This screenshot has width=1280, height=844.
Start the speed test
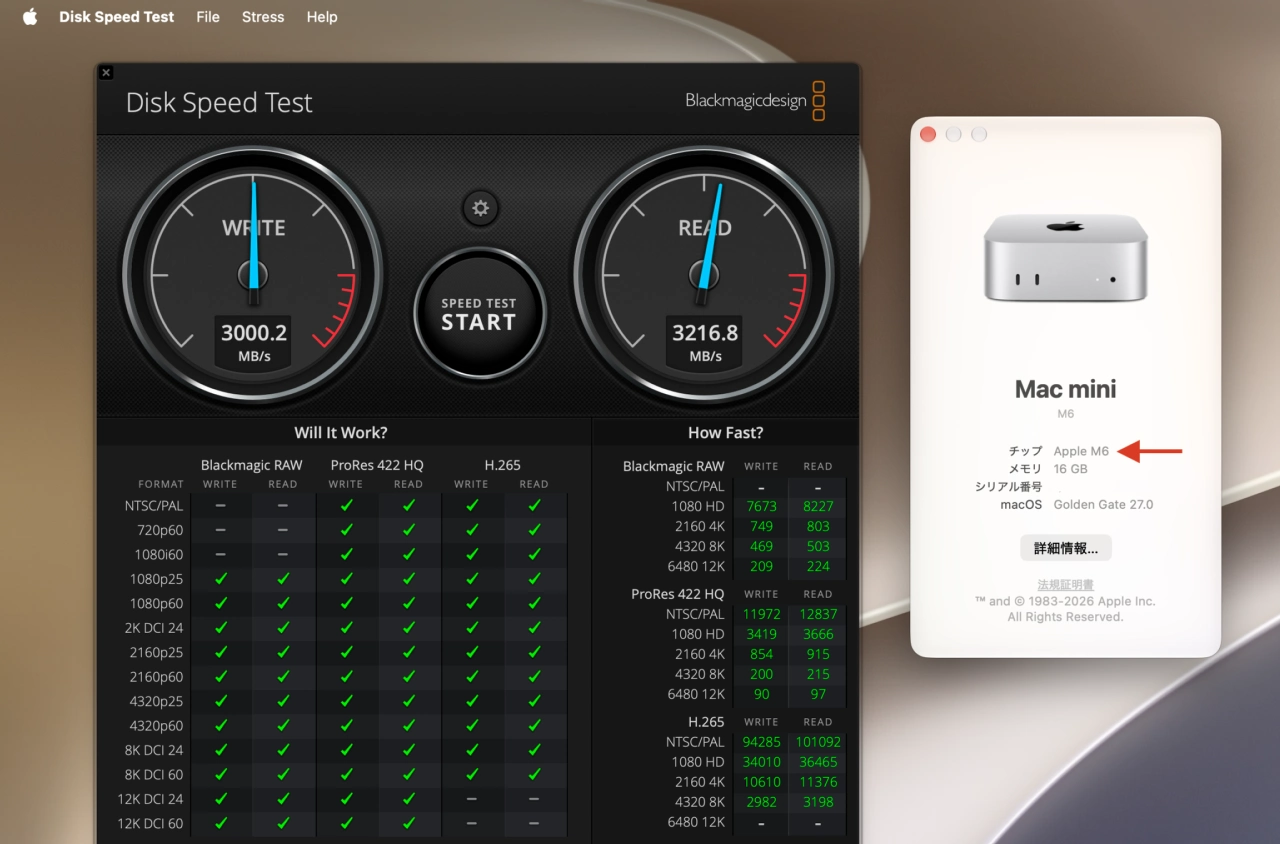pos(479,314)
